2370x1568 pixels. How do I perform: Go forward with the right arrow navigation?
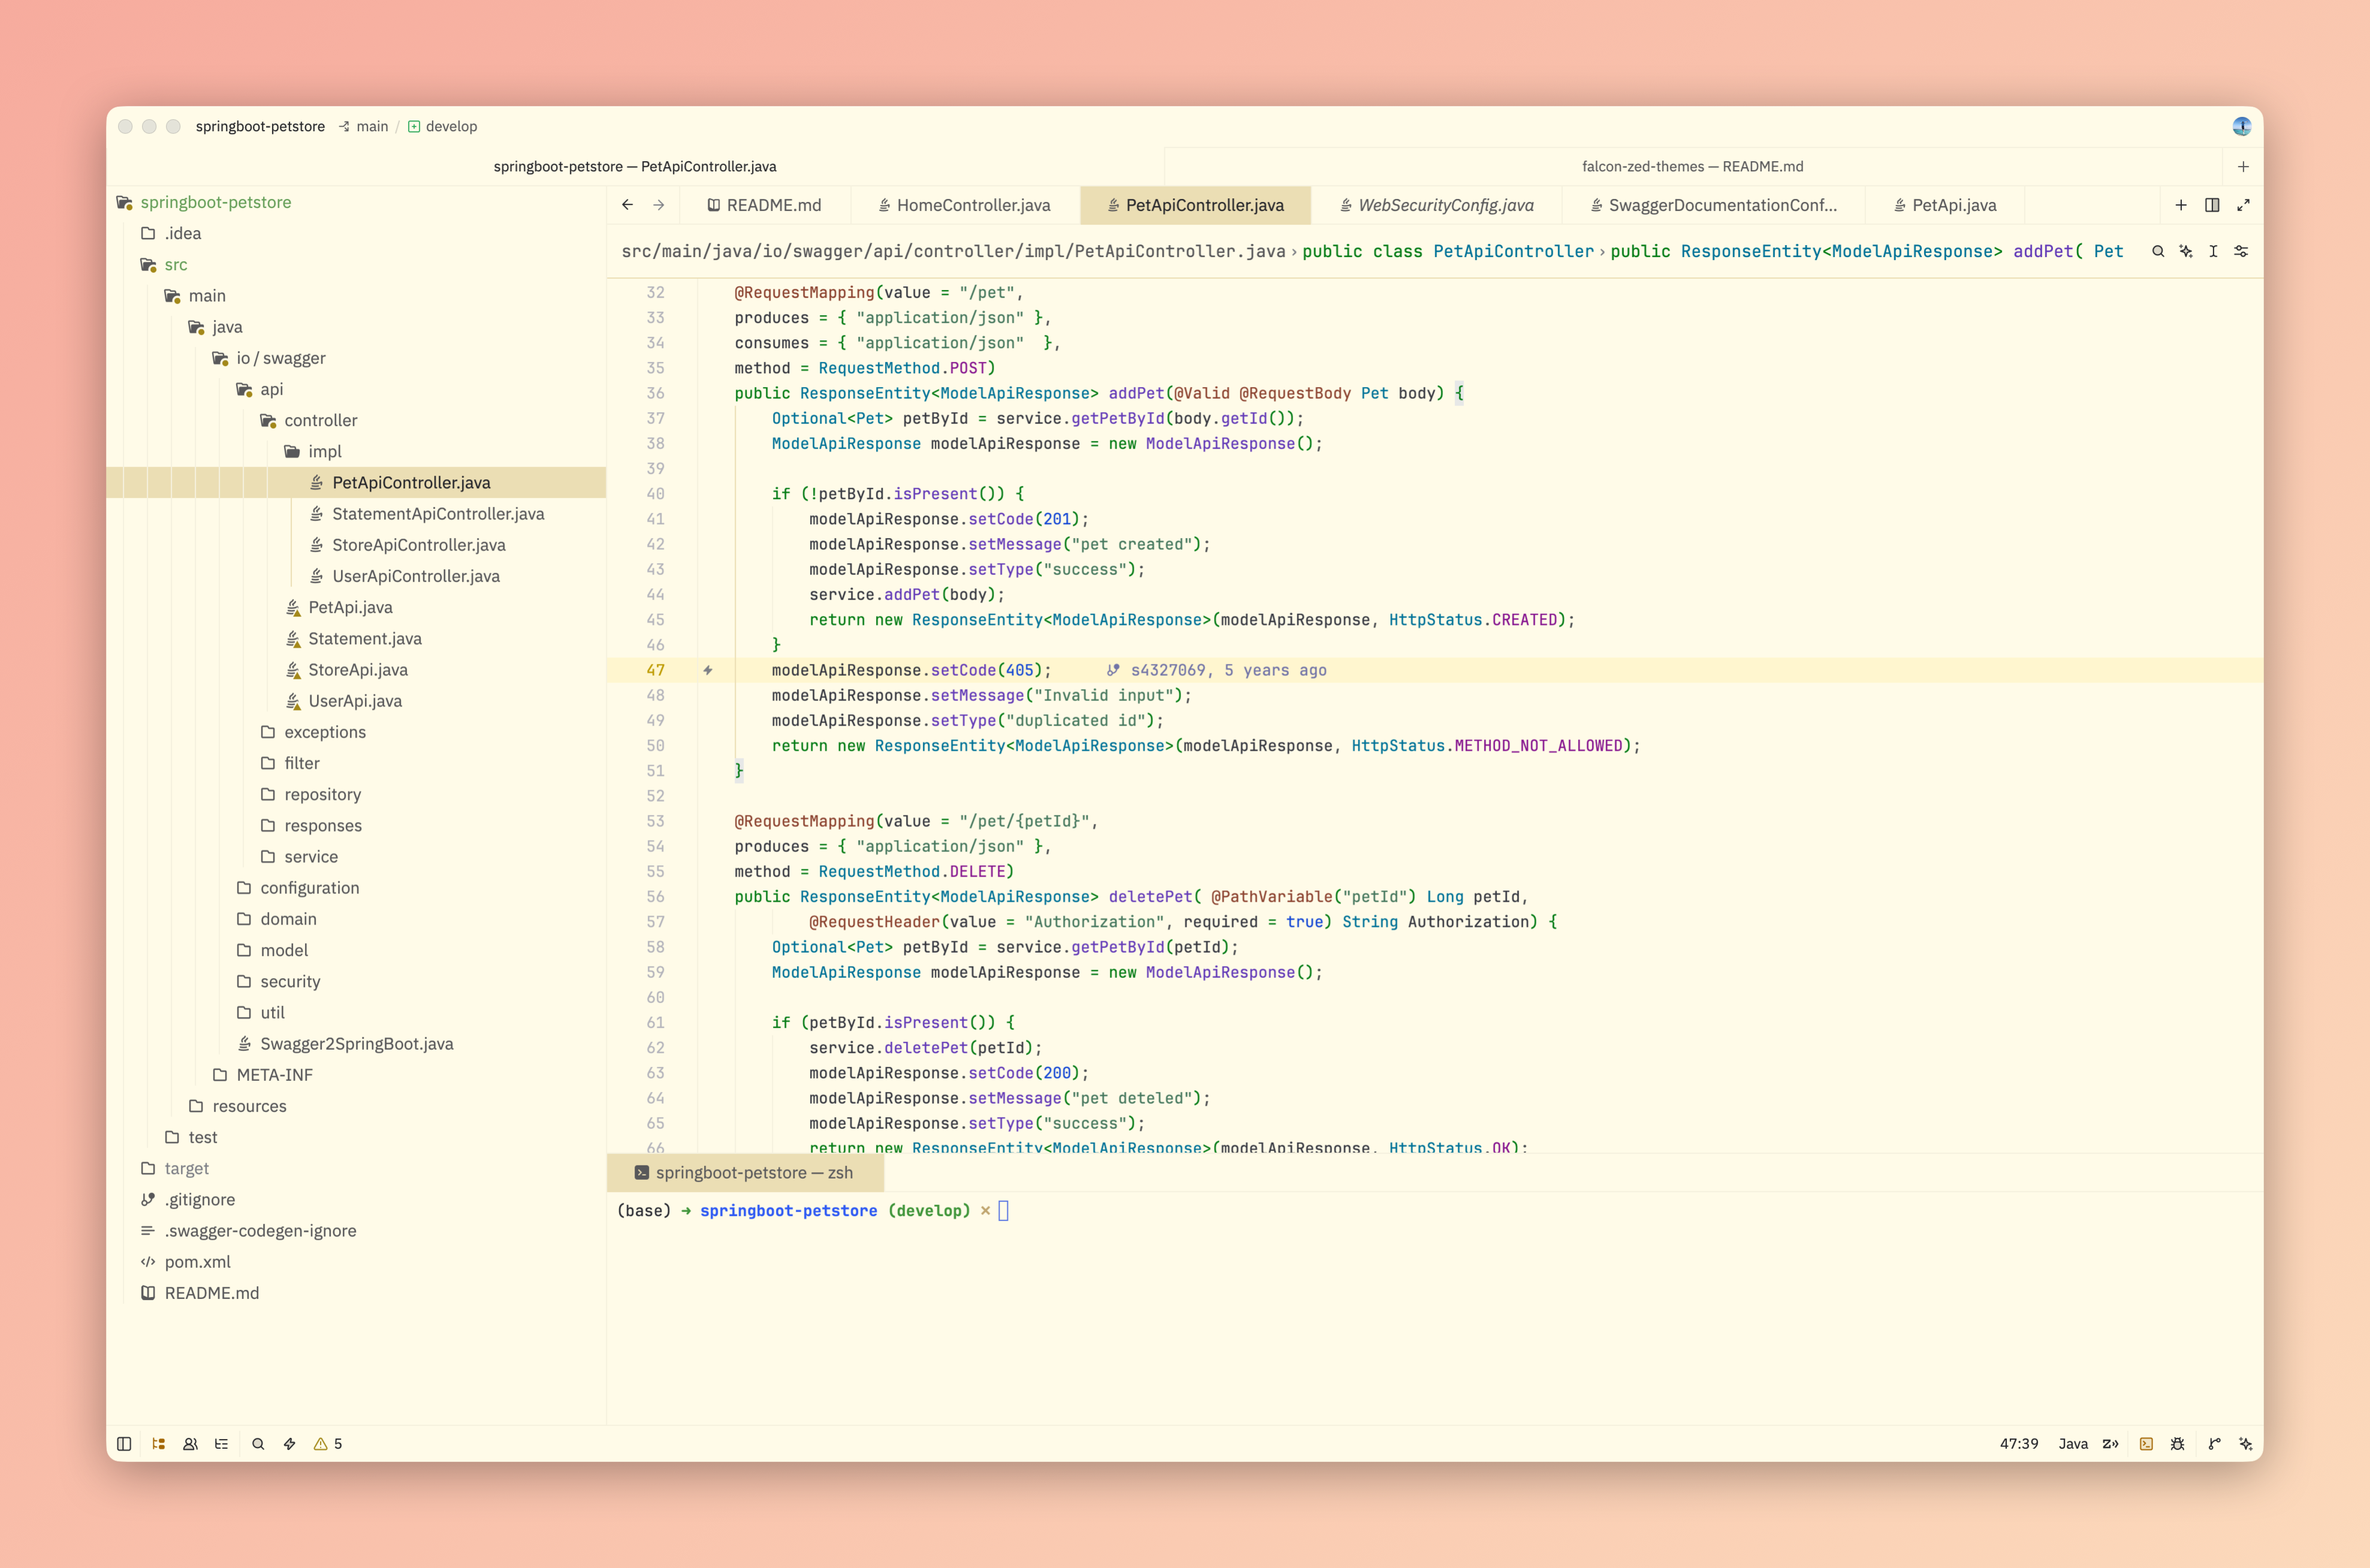click(x=659, y=205)
